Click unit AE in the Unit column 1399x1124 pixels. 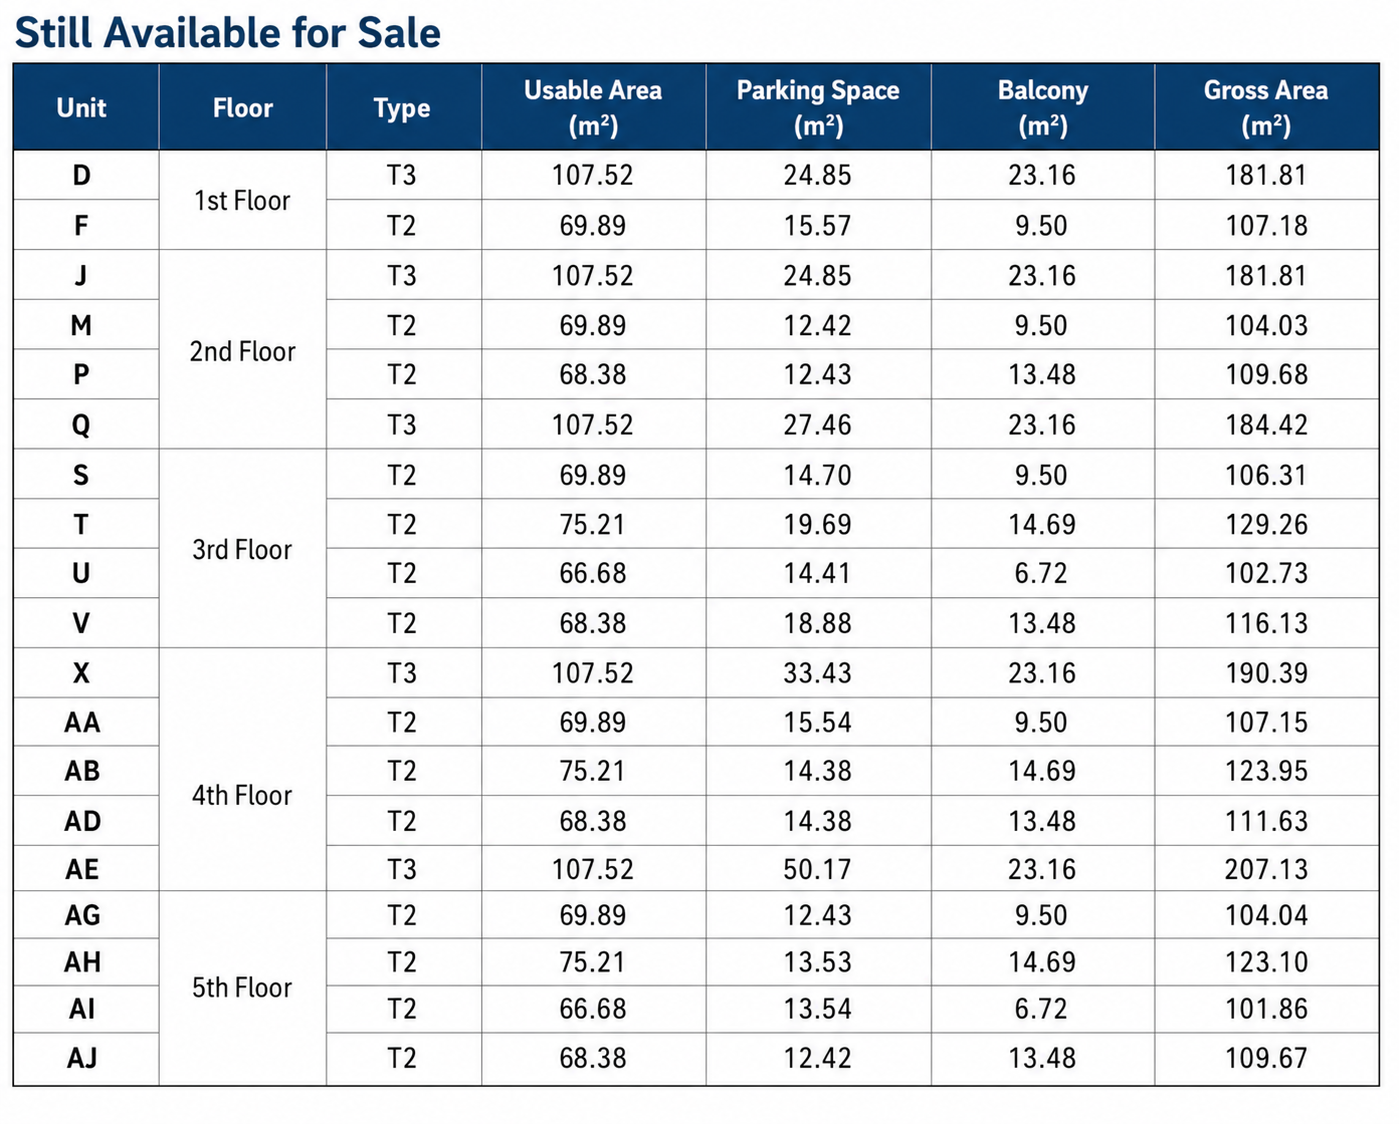click(x=82, y=869)
